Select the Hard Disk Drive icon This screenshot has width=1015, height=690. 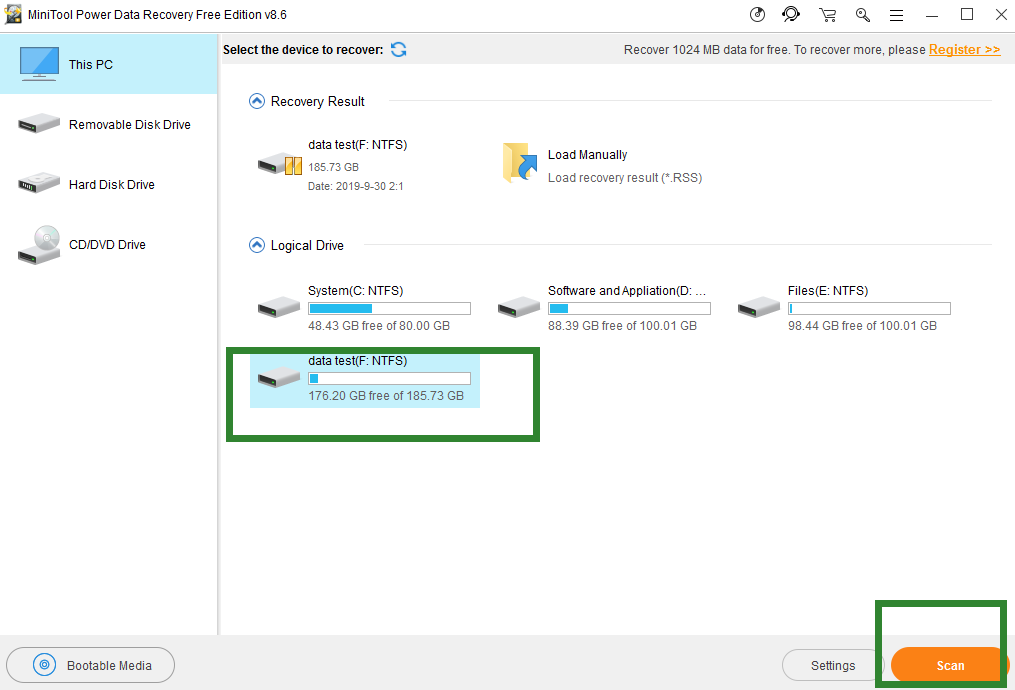(x=39, y=183)
